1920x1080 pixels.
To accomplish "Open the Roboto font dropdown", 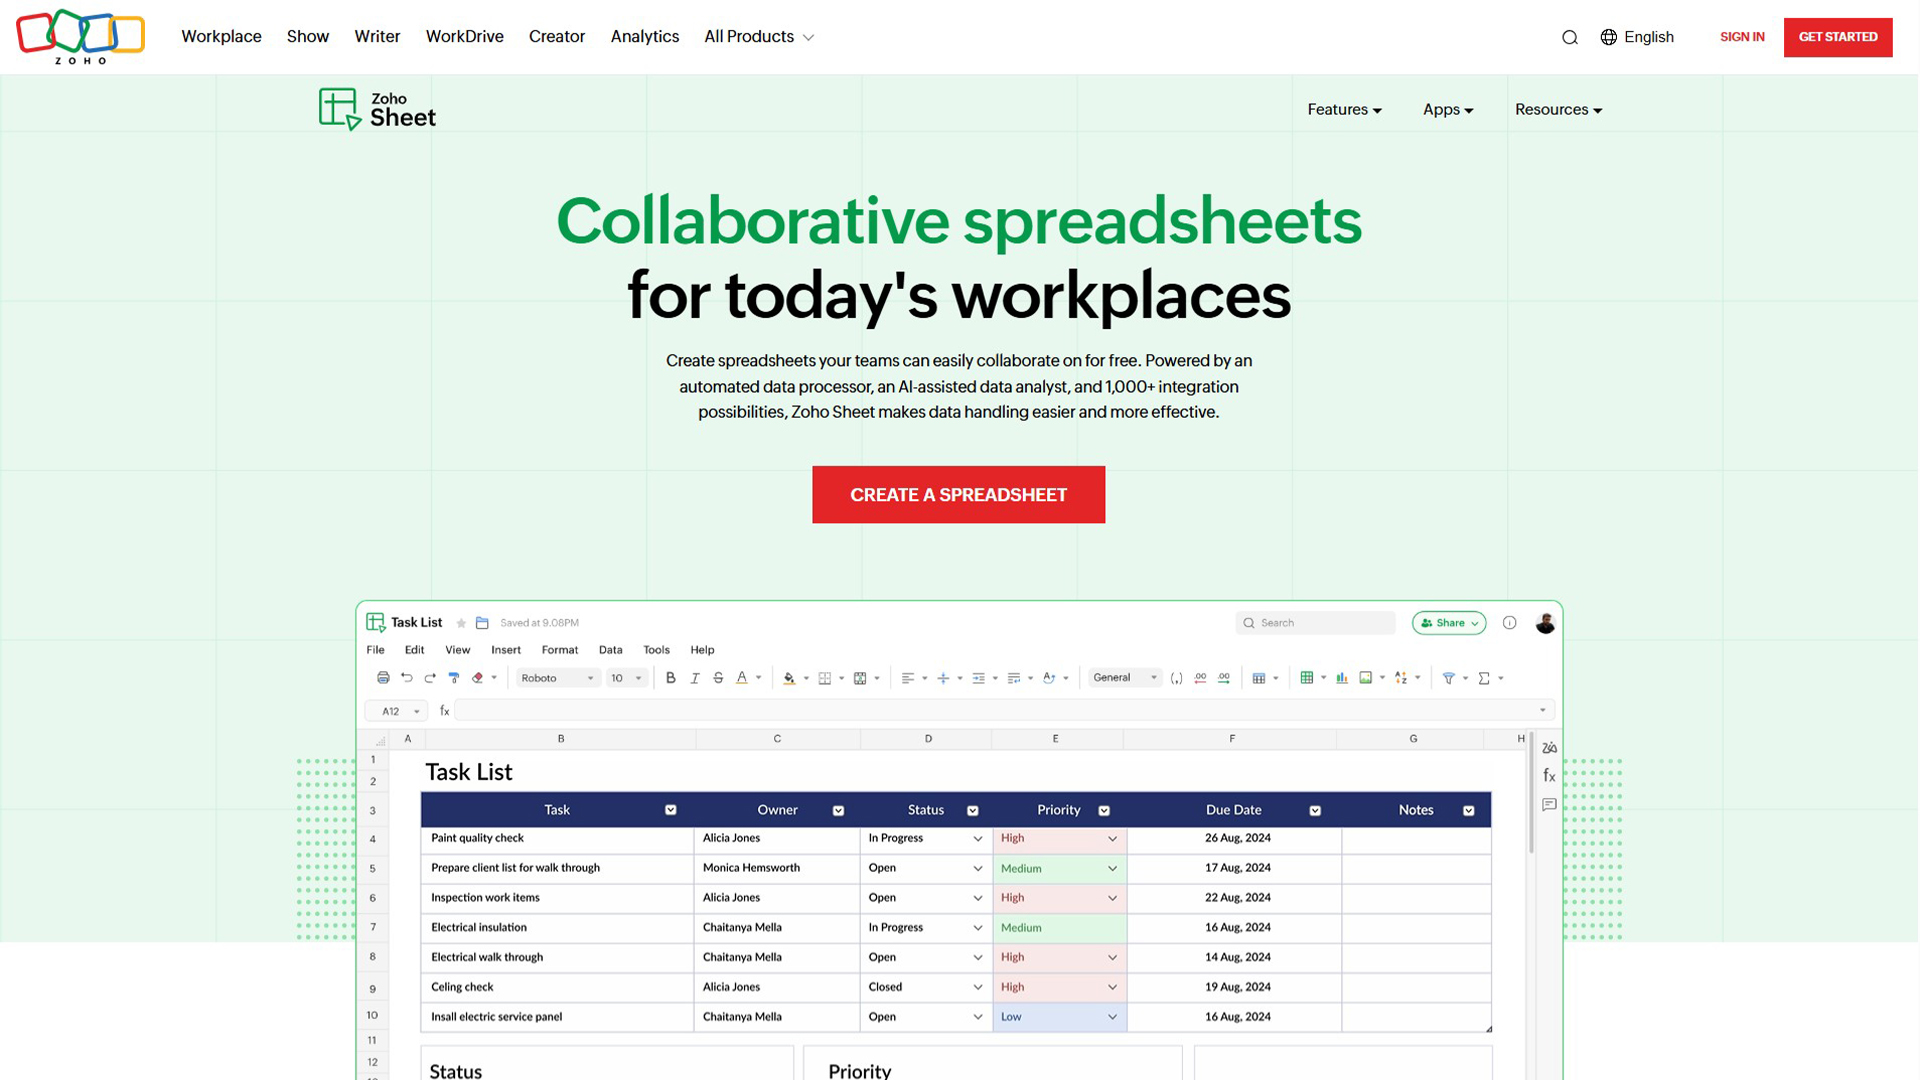I will [x=557, y=678].
